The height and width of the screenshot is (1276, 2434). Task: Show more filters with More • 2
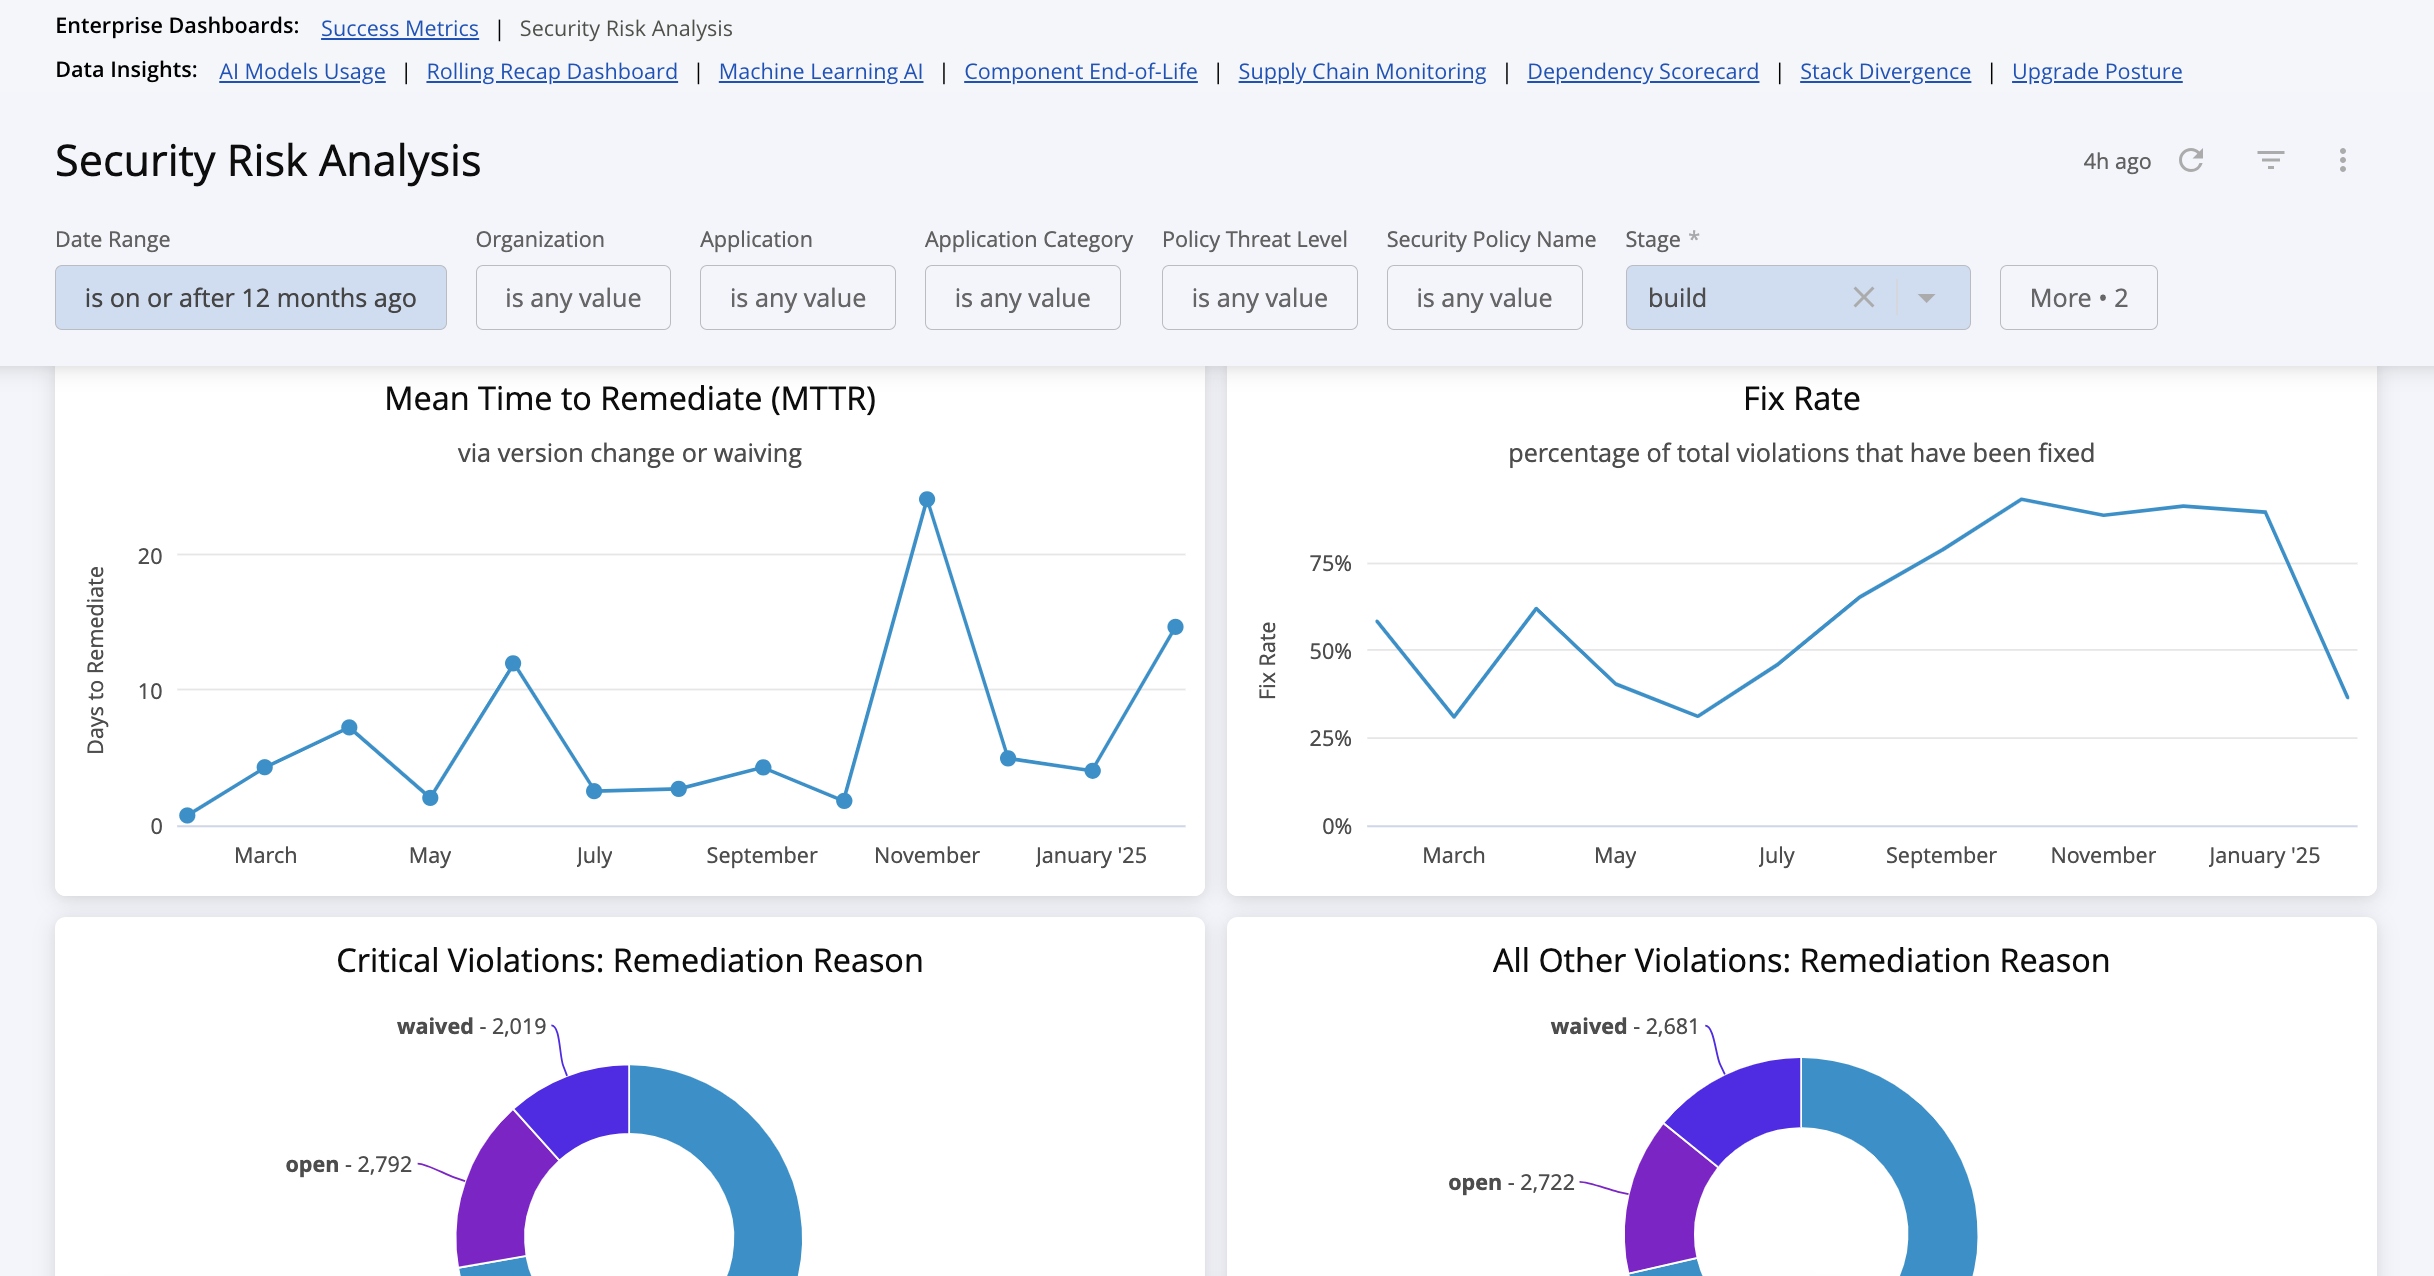click(2078, 297)
